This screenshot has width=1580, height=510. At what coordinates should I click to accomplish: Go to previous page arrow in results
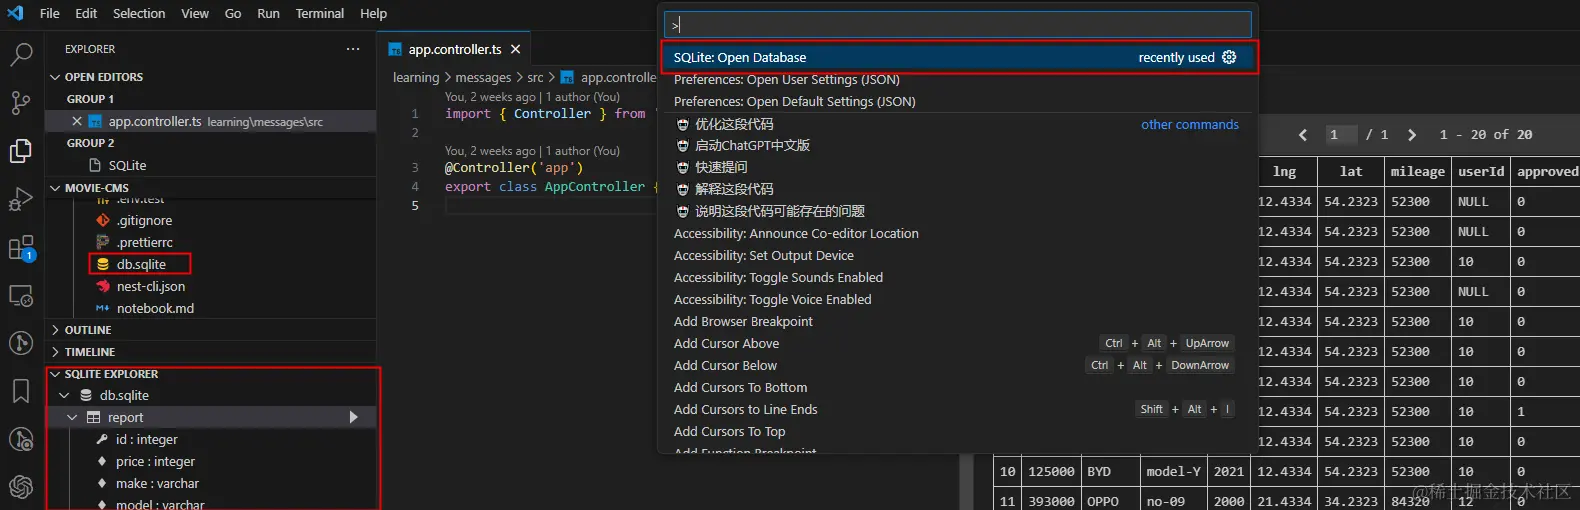click(1303, 135)
